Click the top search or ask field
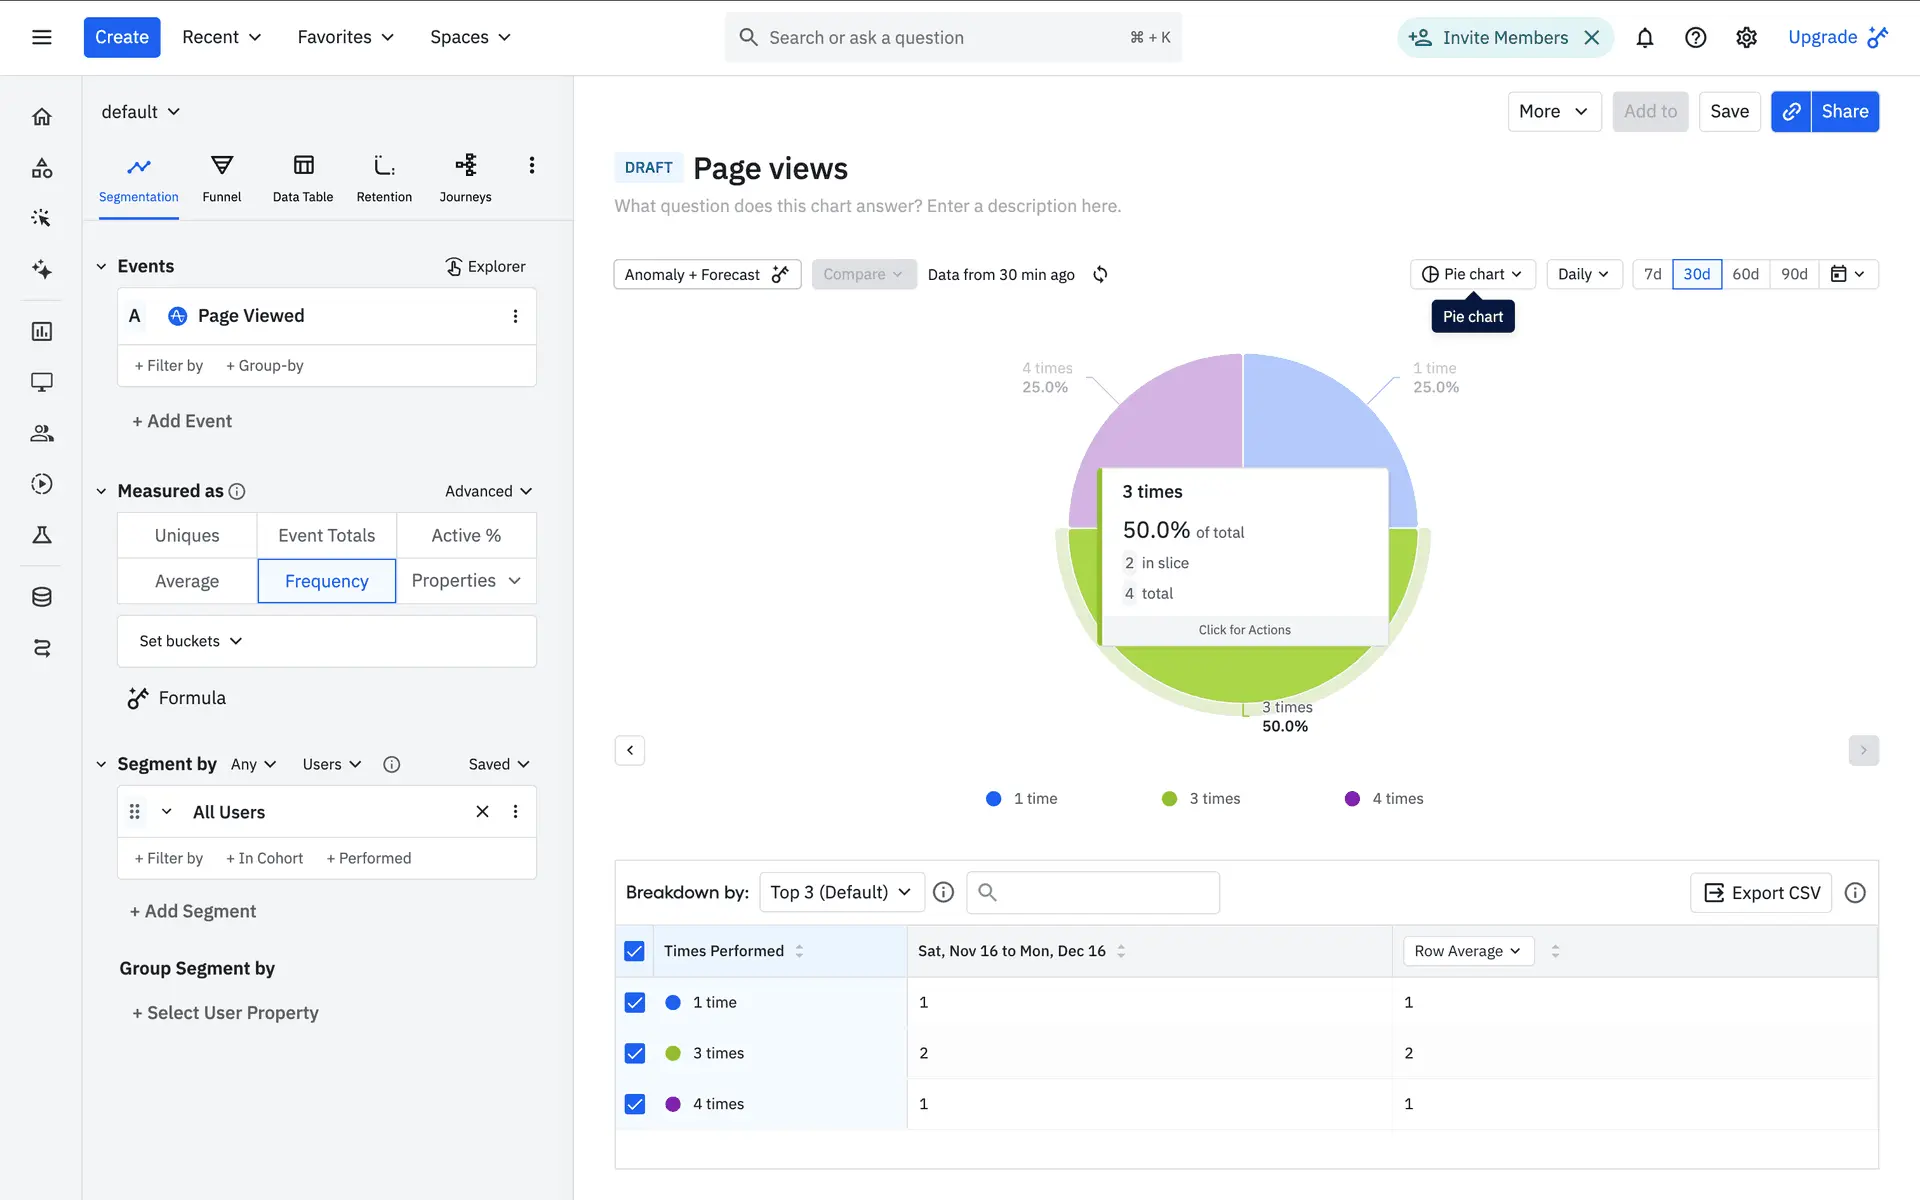Image resolution: width=1920 pixels, height=1200 pixels. (x=940, y=38)
